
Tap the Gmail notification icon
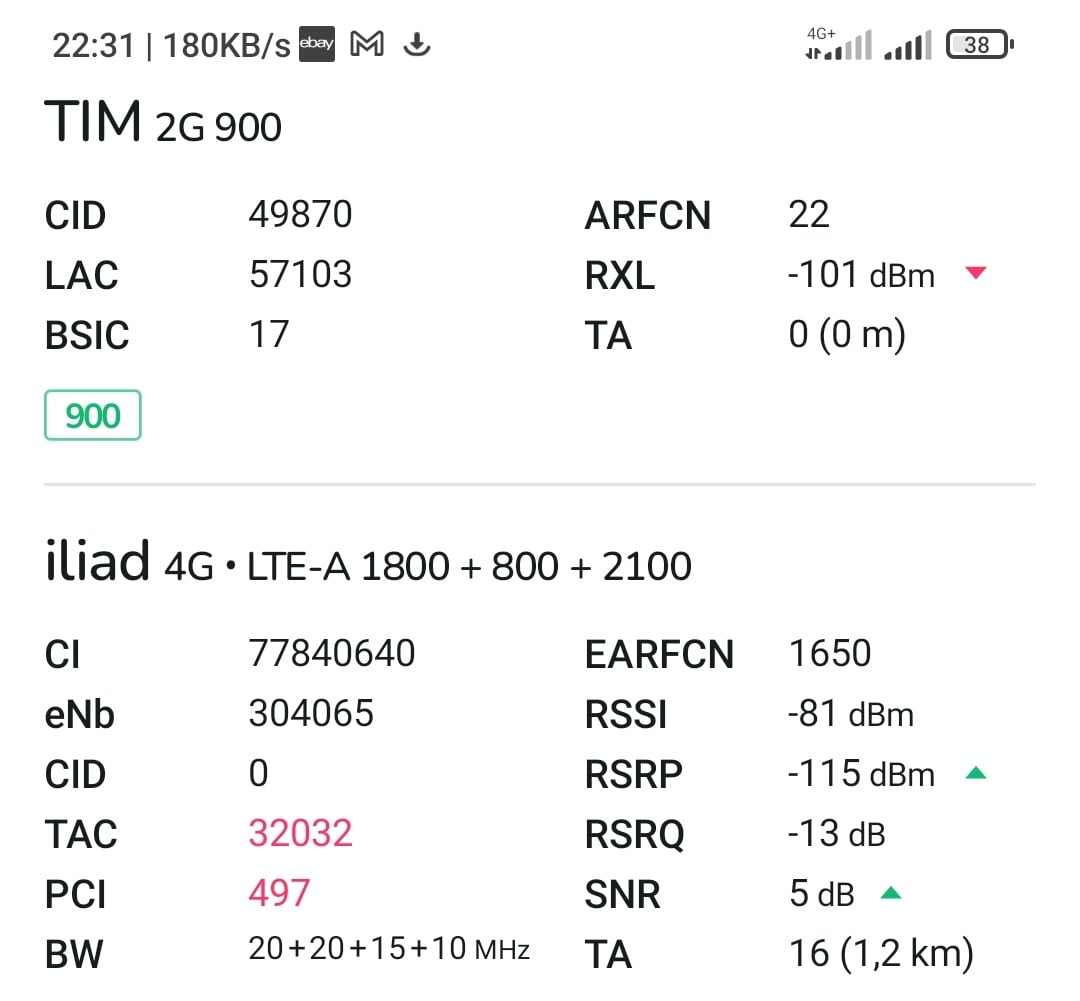pos(367,44)
